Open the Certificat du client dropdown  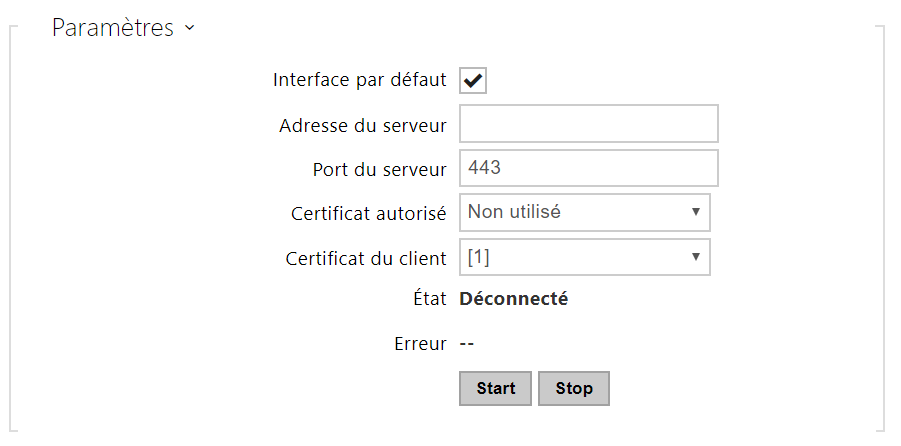tap(584, 257)
